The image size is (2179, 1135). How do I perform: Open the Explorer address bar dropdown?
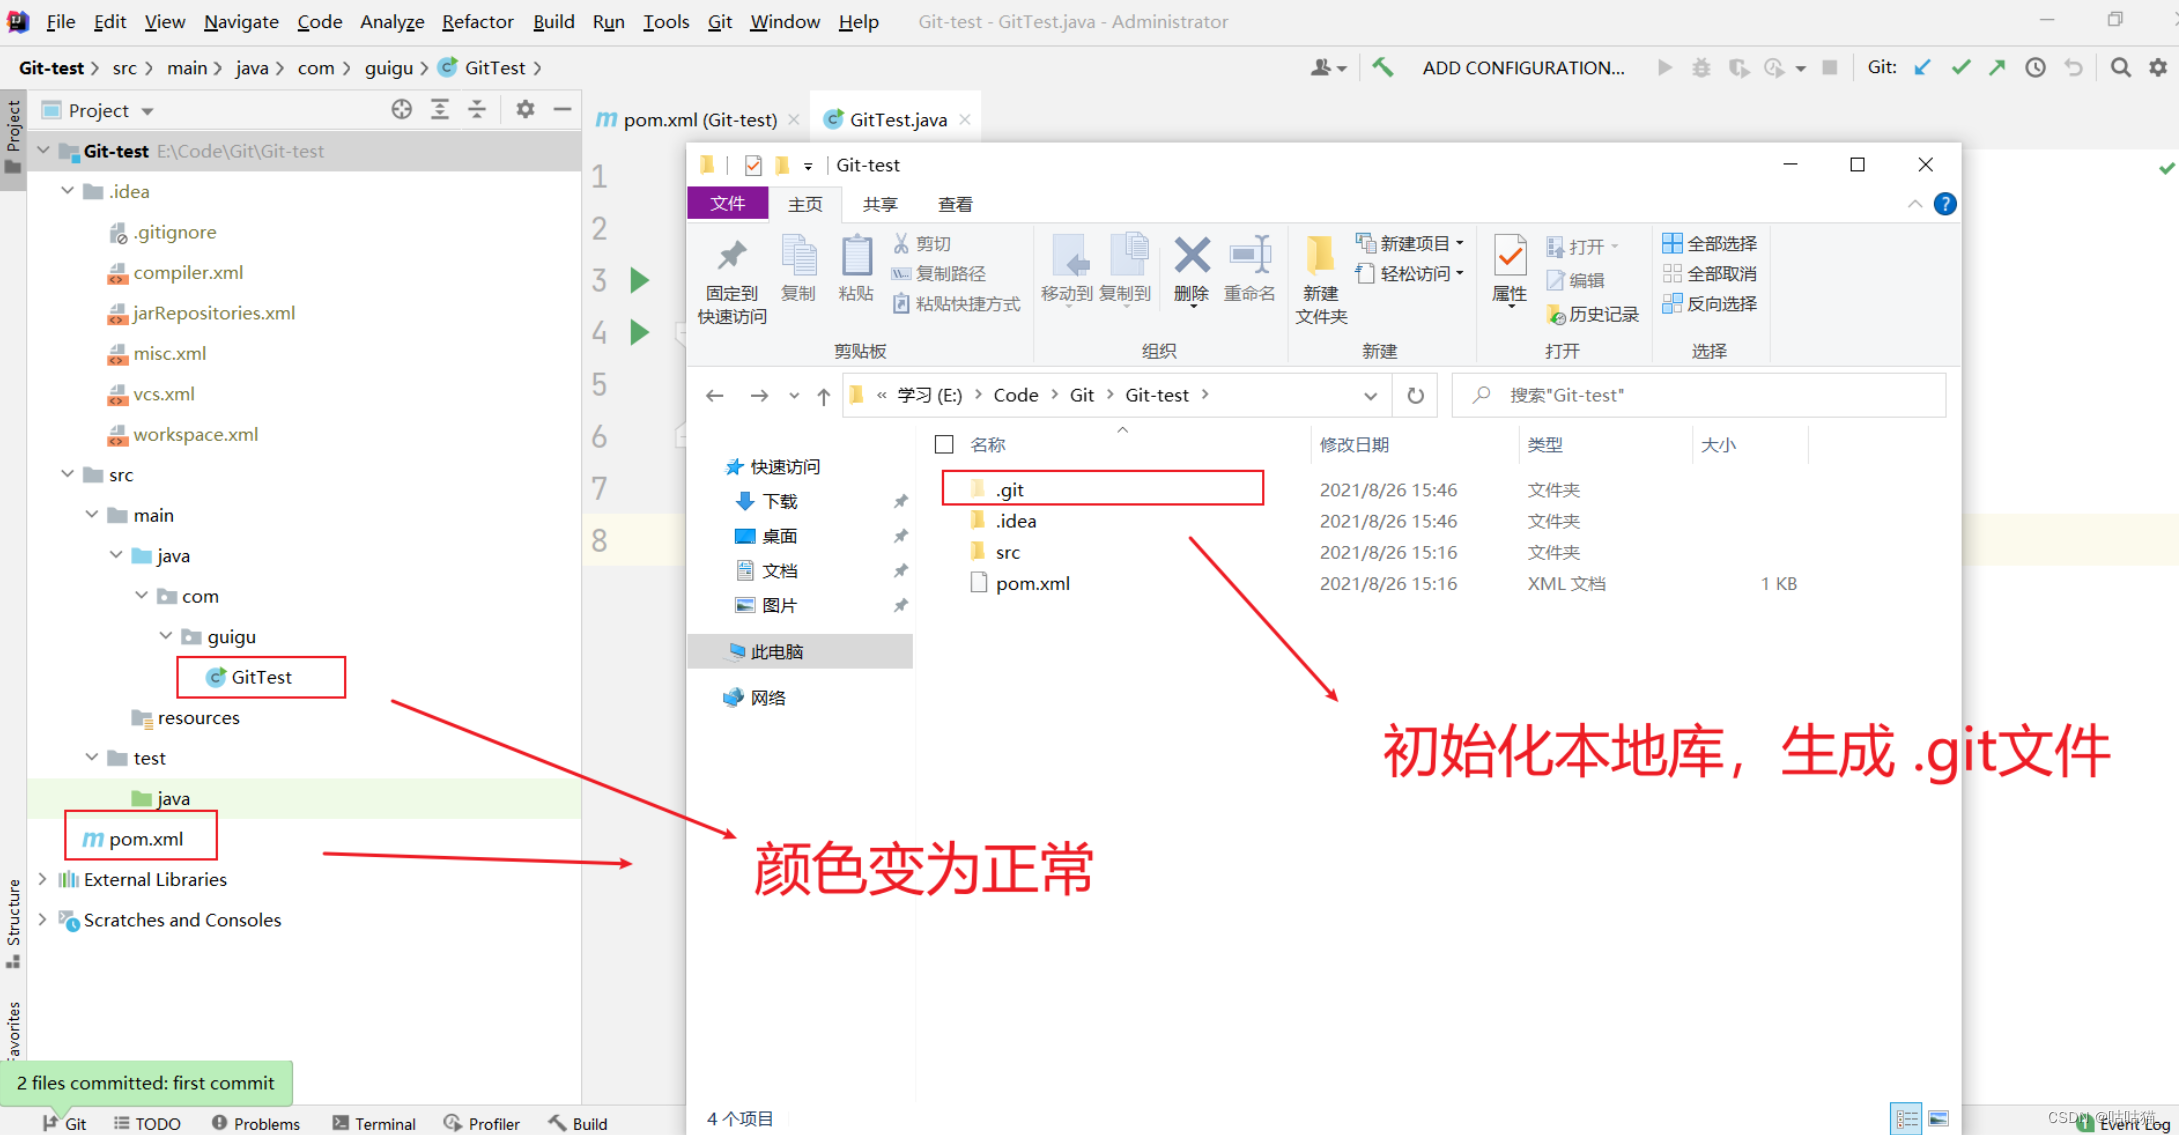point(1369,394)
